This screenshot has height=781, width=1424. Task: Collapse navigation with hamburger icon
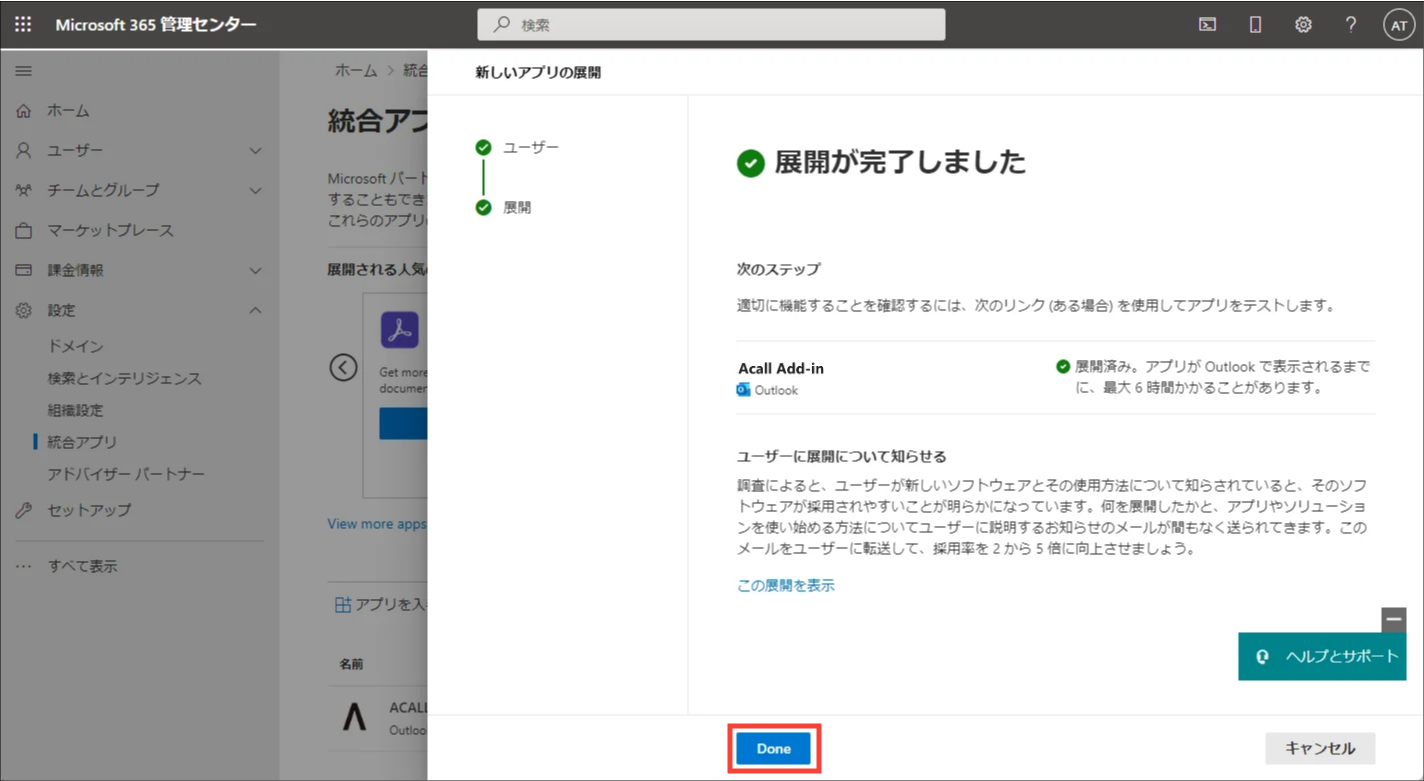pyautogui.click(x=23, y=71)
